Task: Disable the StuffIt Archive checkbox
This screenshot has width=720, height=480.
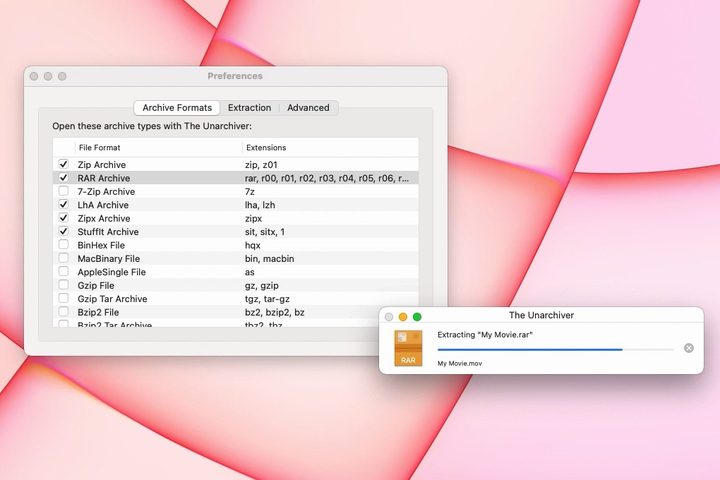Action: 63,232
